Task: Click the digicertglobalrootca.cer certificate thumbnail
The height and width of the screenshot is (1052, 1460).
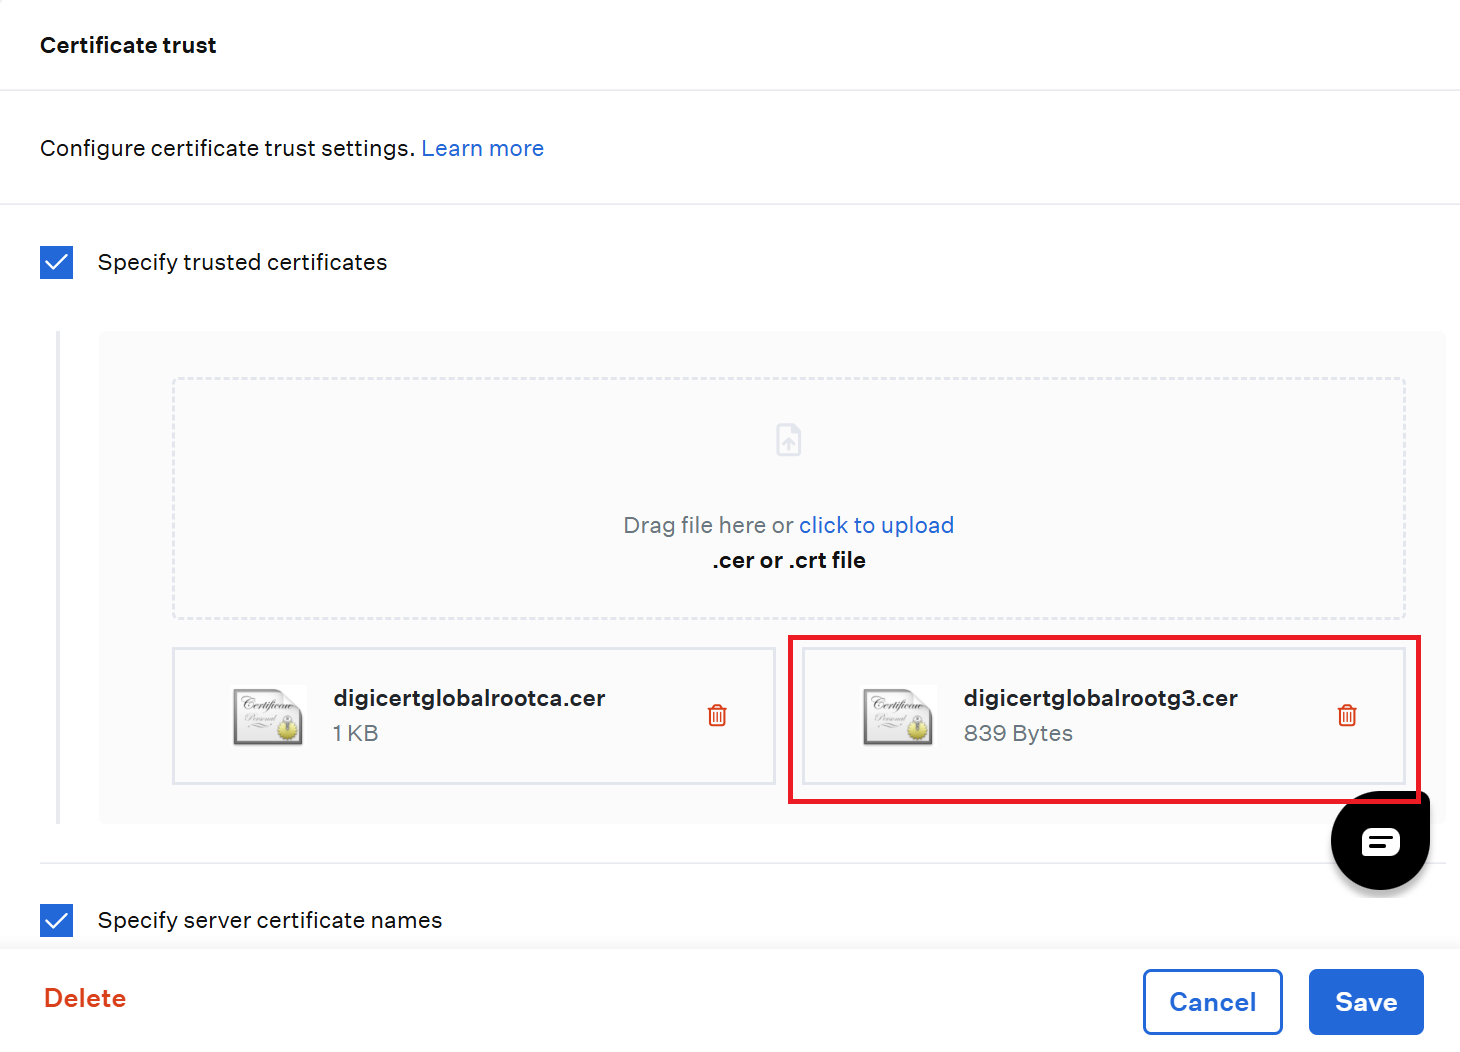Action: pos(268,715)
